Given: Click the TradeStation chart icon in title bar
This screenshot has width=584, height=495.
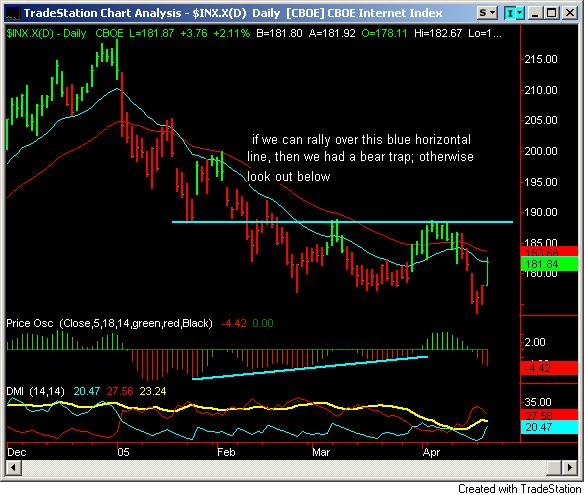Looking at the screenshot, I should (13, 14).
